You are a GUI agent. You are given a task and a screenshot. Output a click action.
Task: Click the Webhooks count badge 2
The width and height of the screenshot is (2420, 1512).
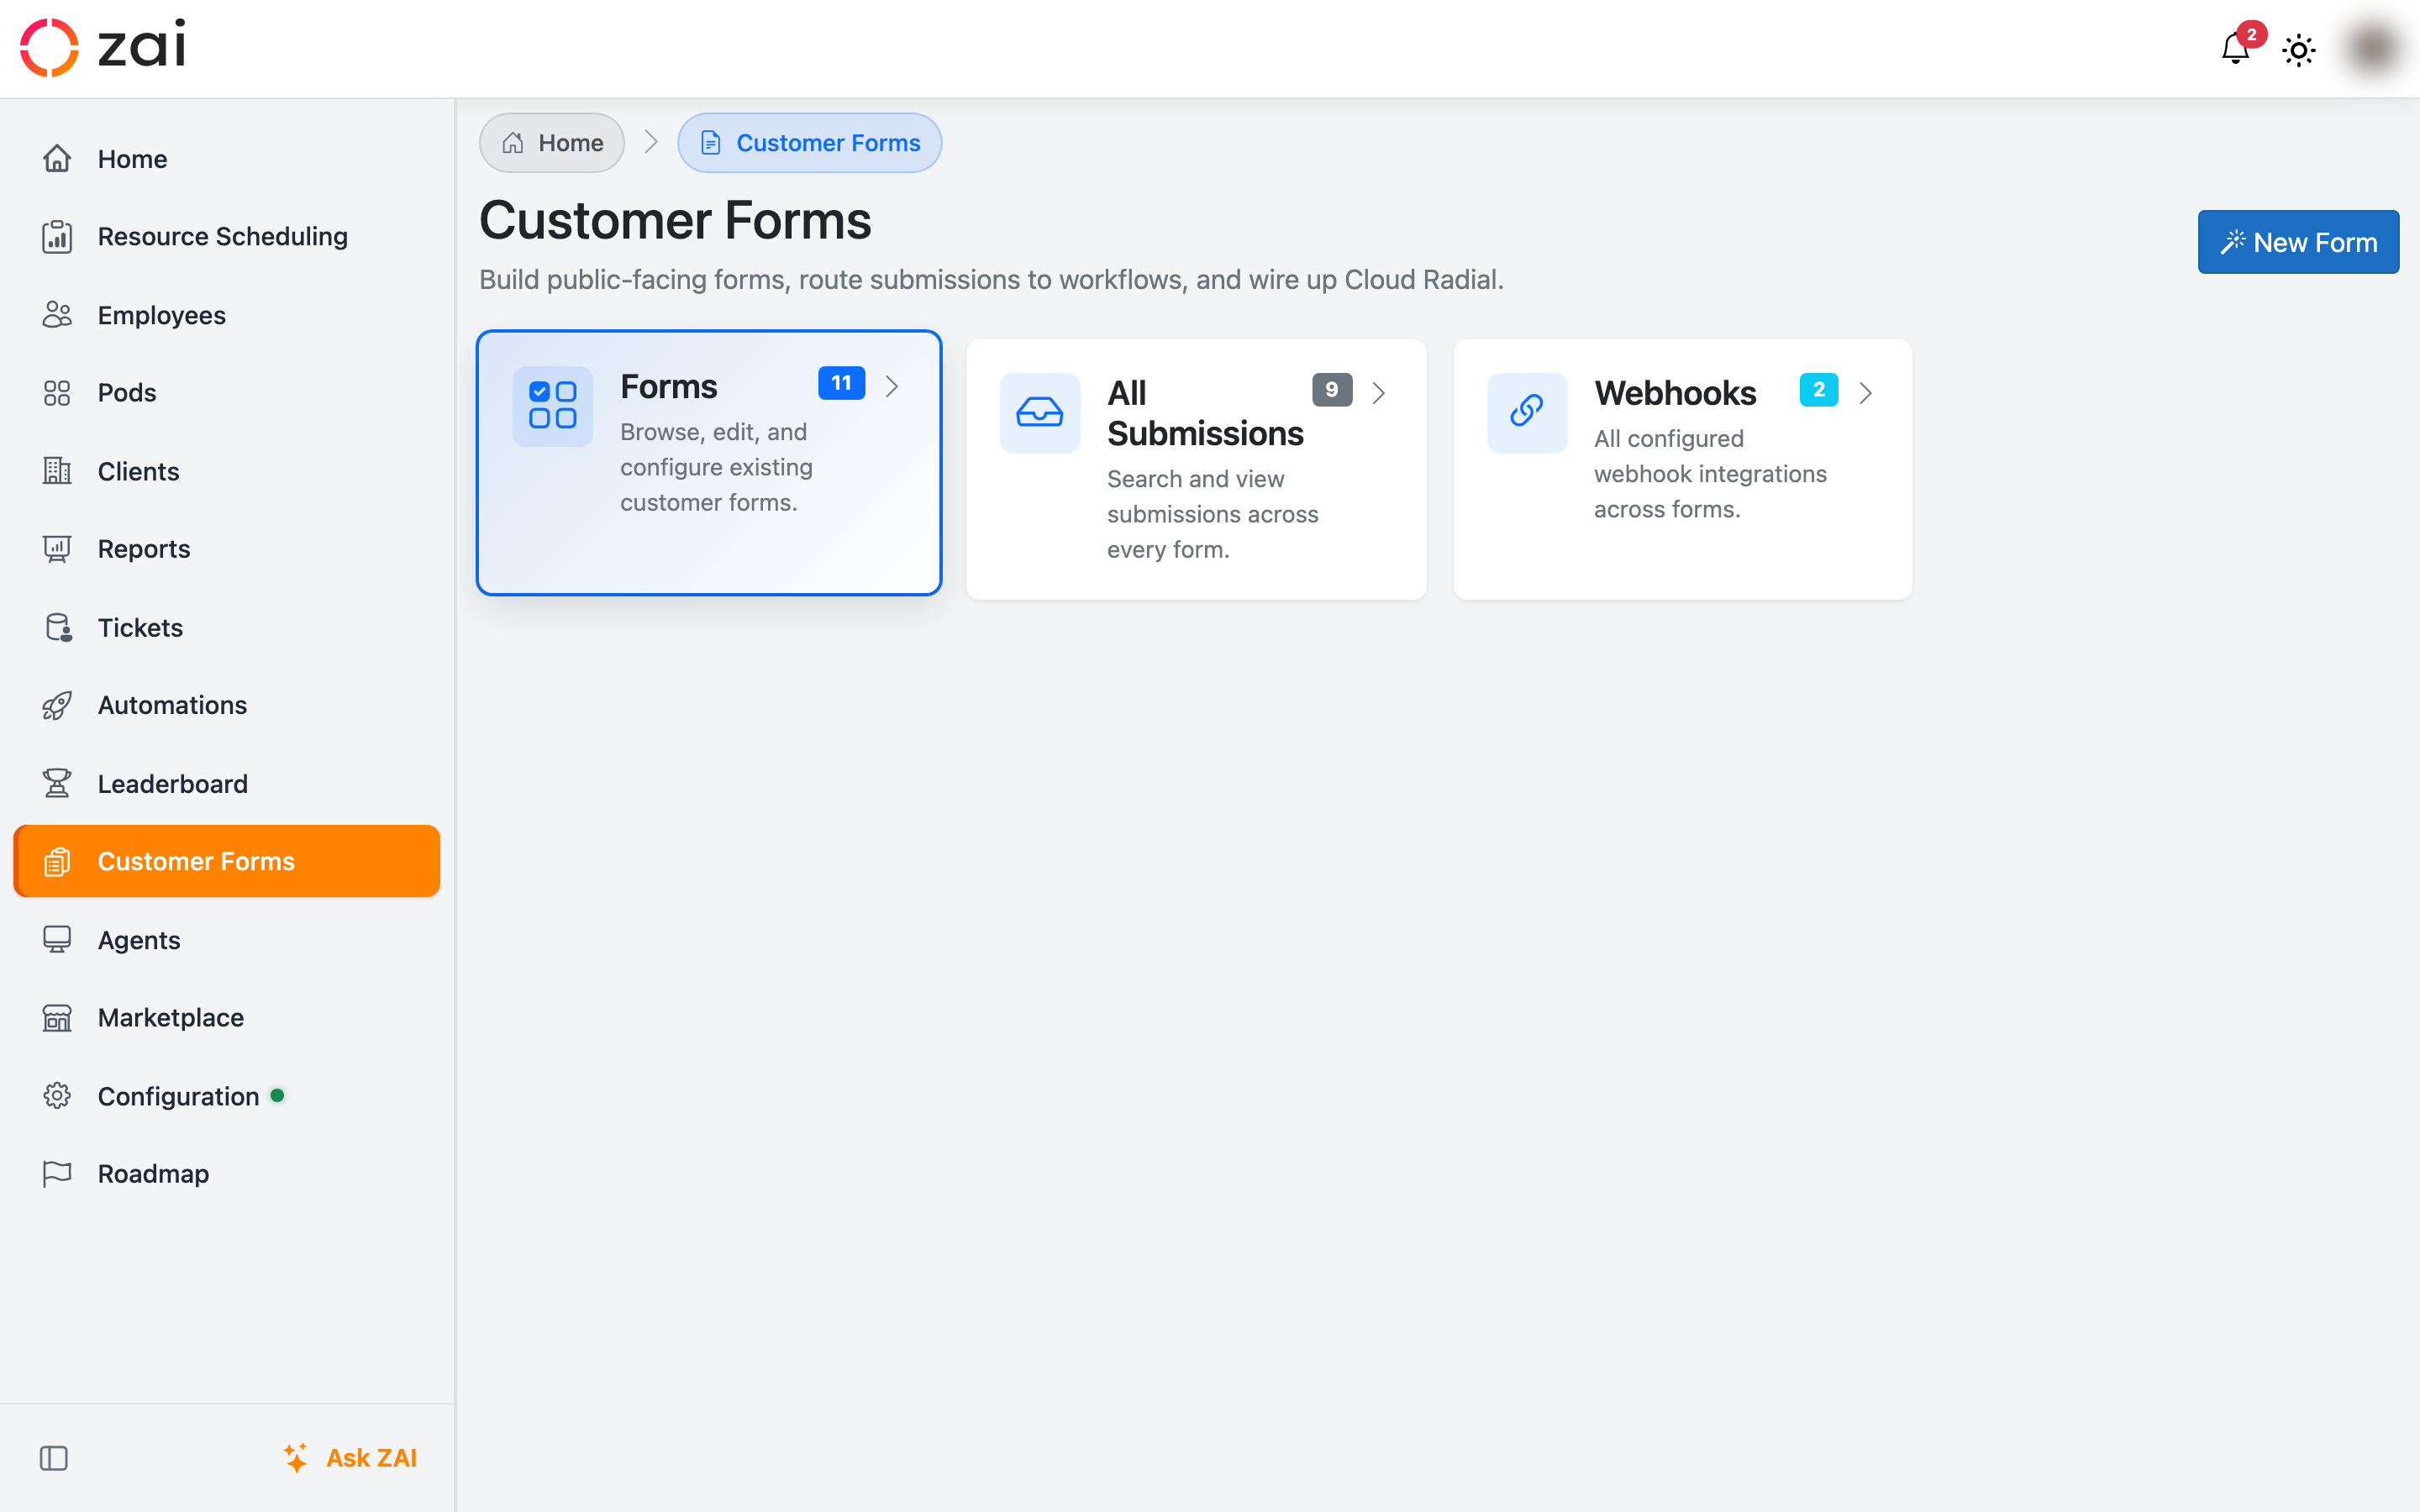pos(1819,390)
